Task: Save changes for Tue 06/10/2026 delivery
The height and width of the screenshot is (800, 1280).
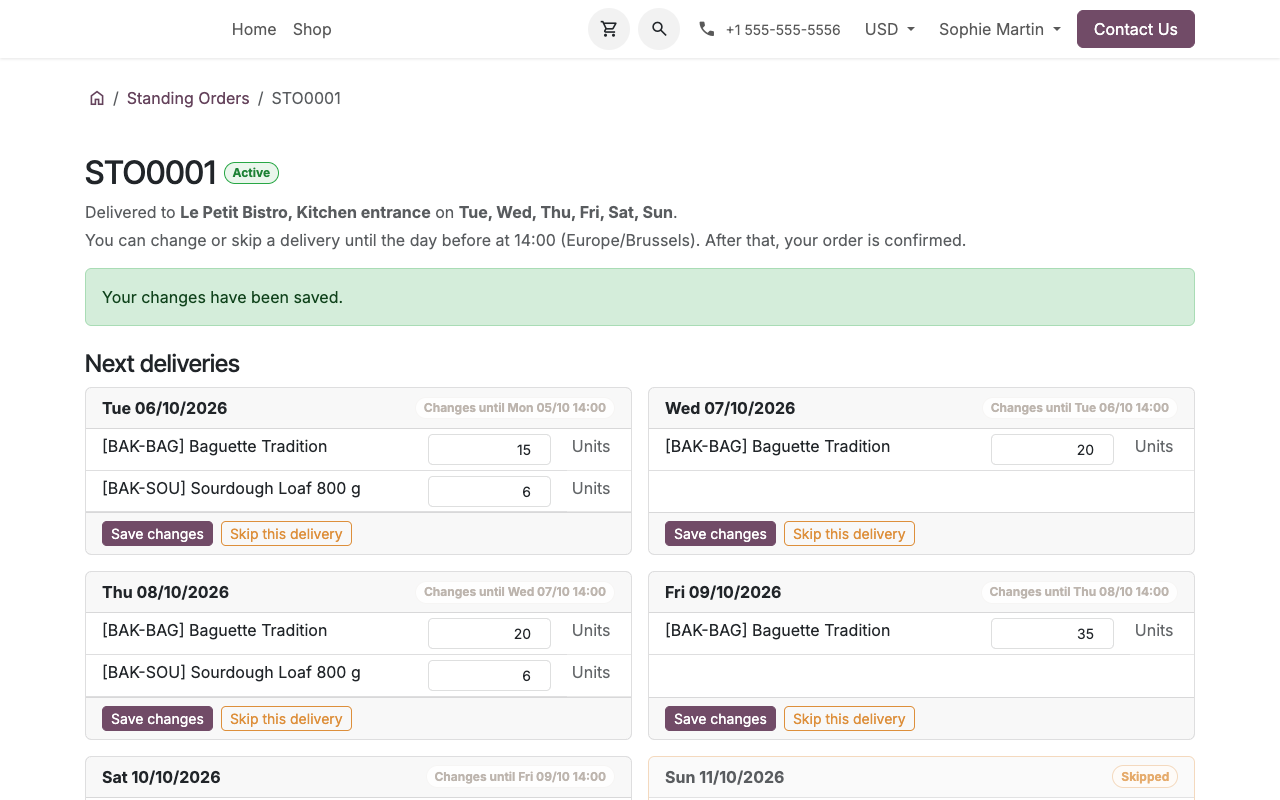Action: click(157, 534)
